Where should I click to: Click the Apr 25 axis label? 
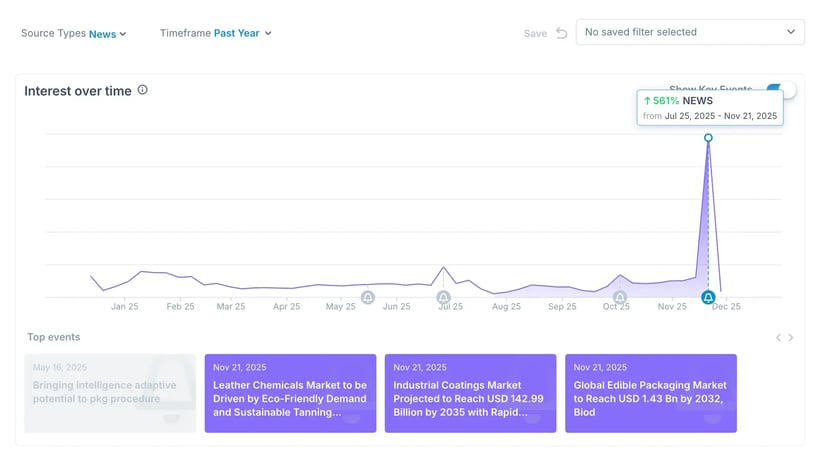[287, 307]
